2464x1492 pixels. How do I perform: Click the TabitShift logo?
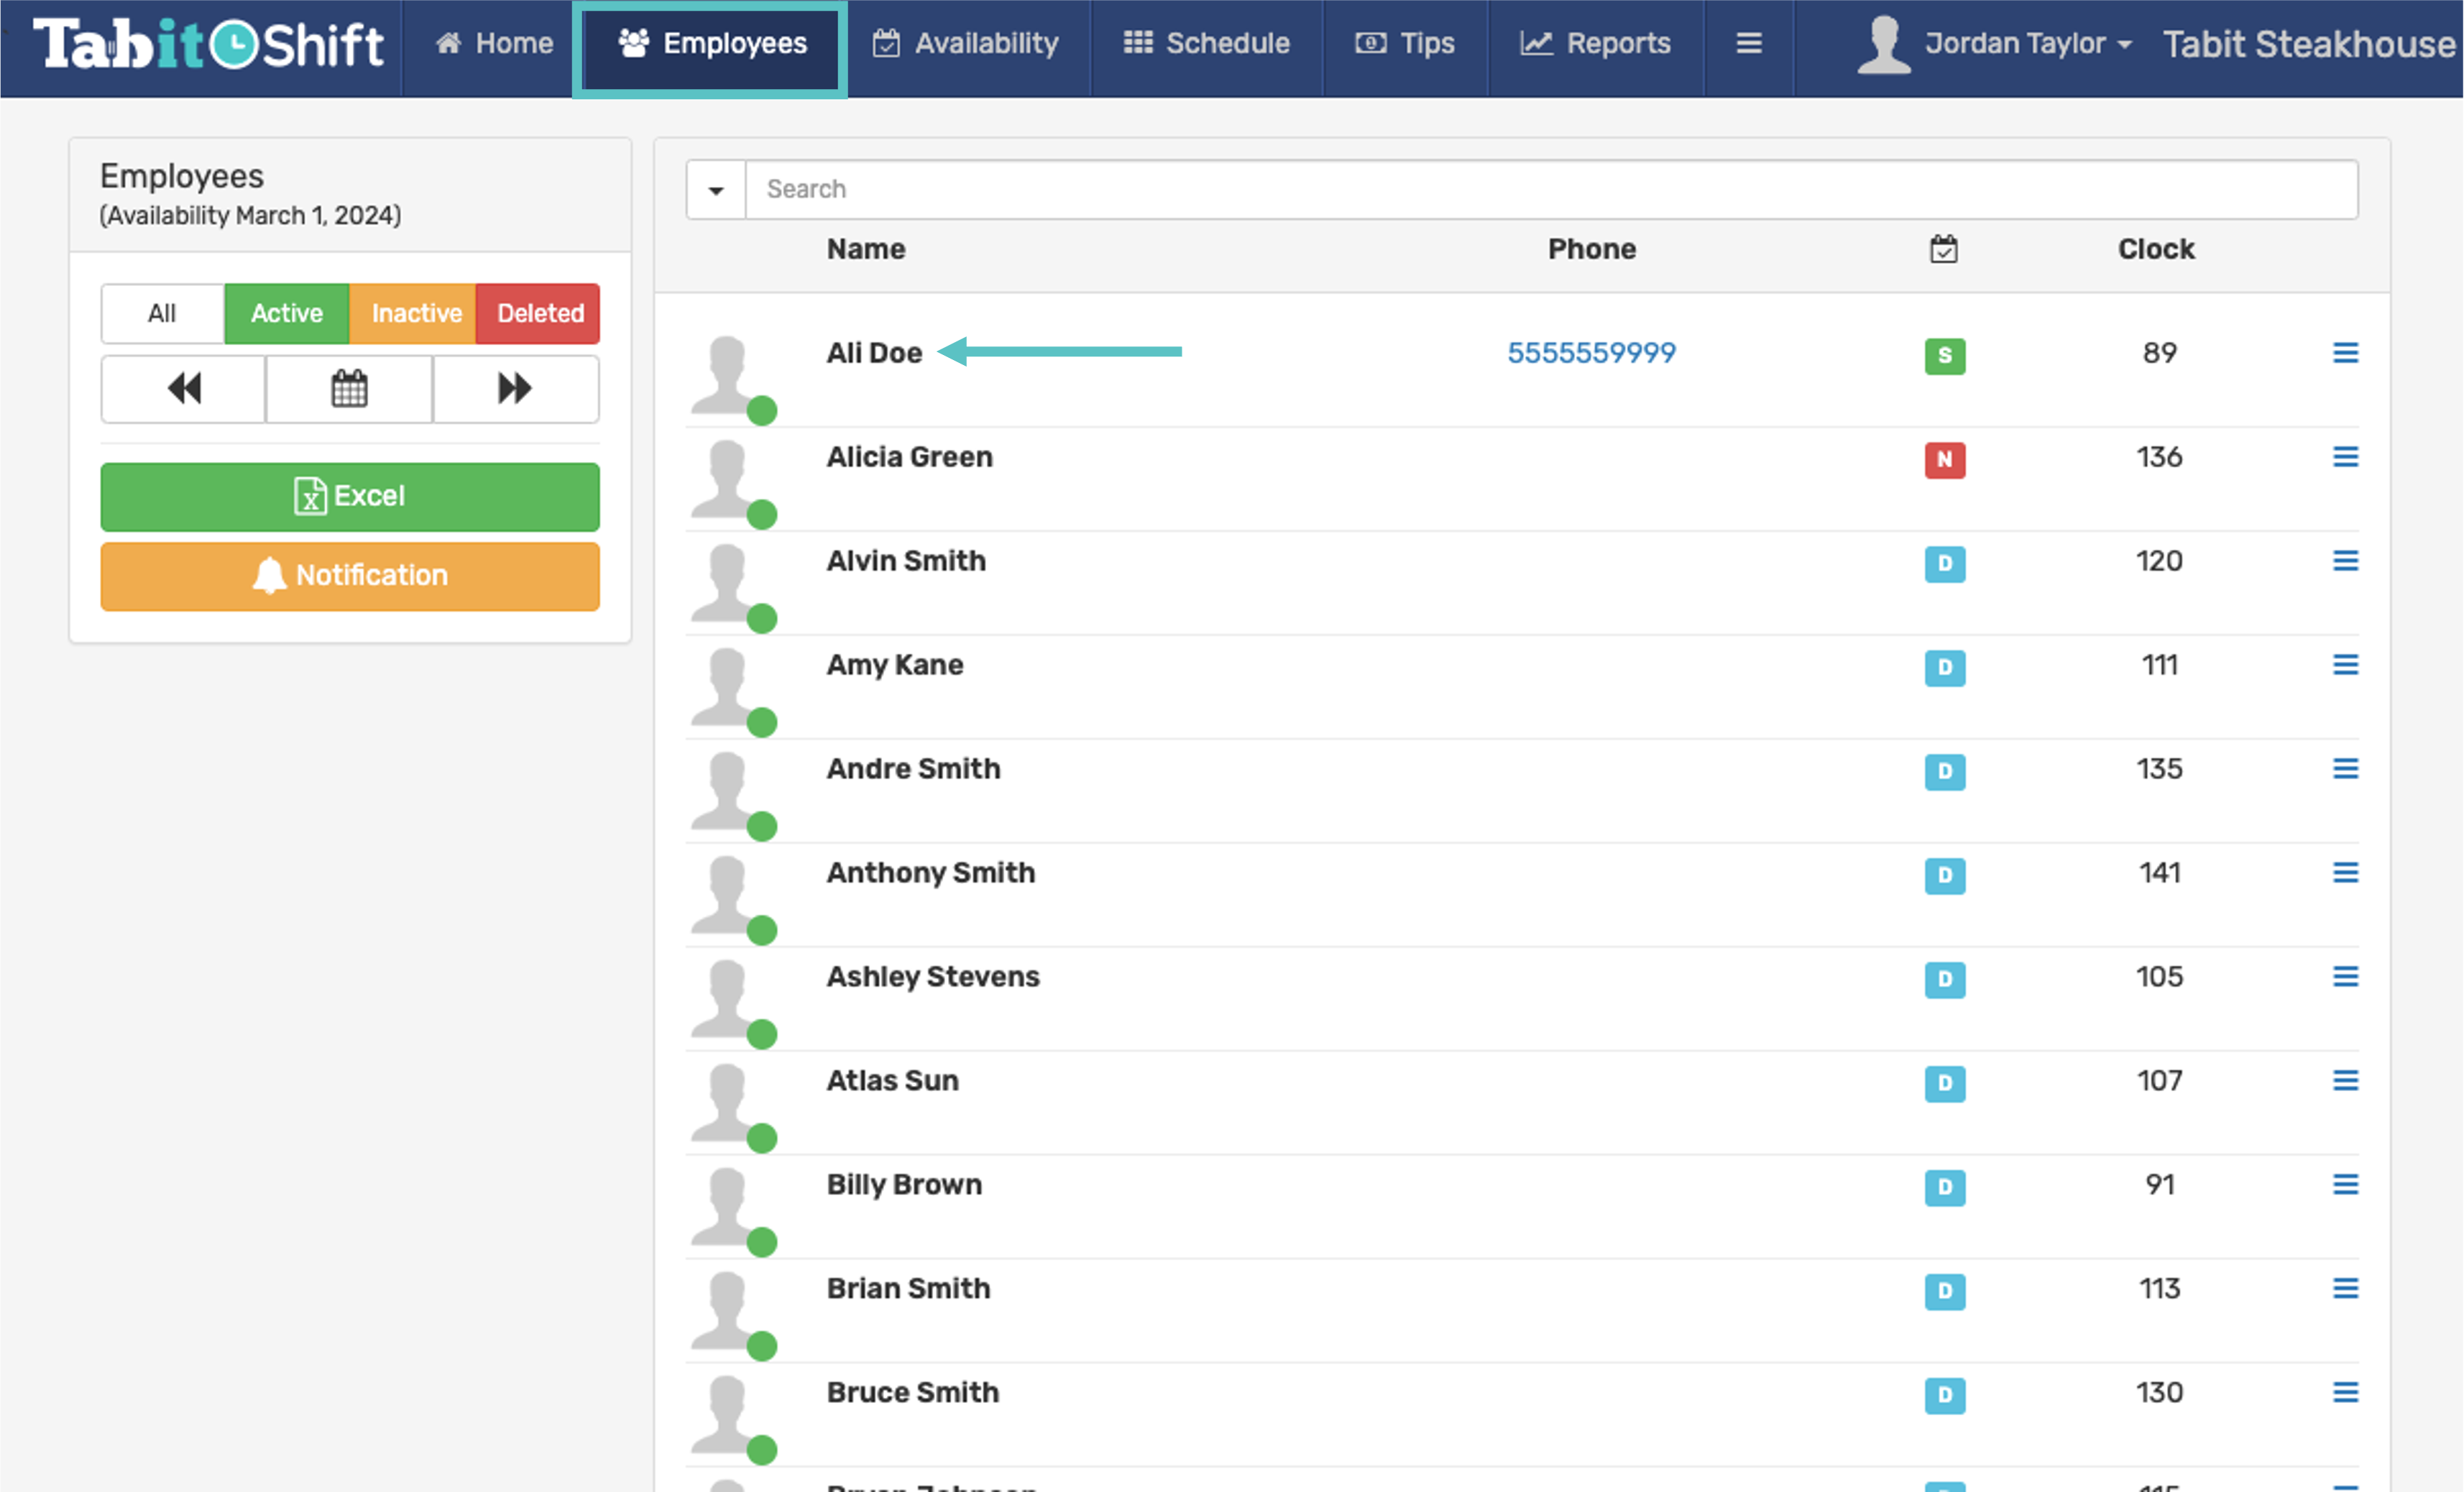(209, 44)
